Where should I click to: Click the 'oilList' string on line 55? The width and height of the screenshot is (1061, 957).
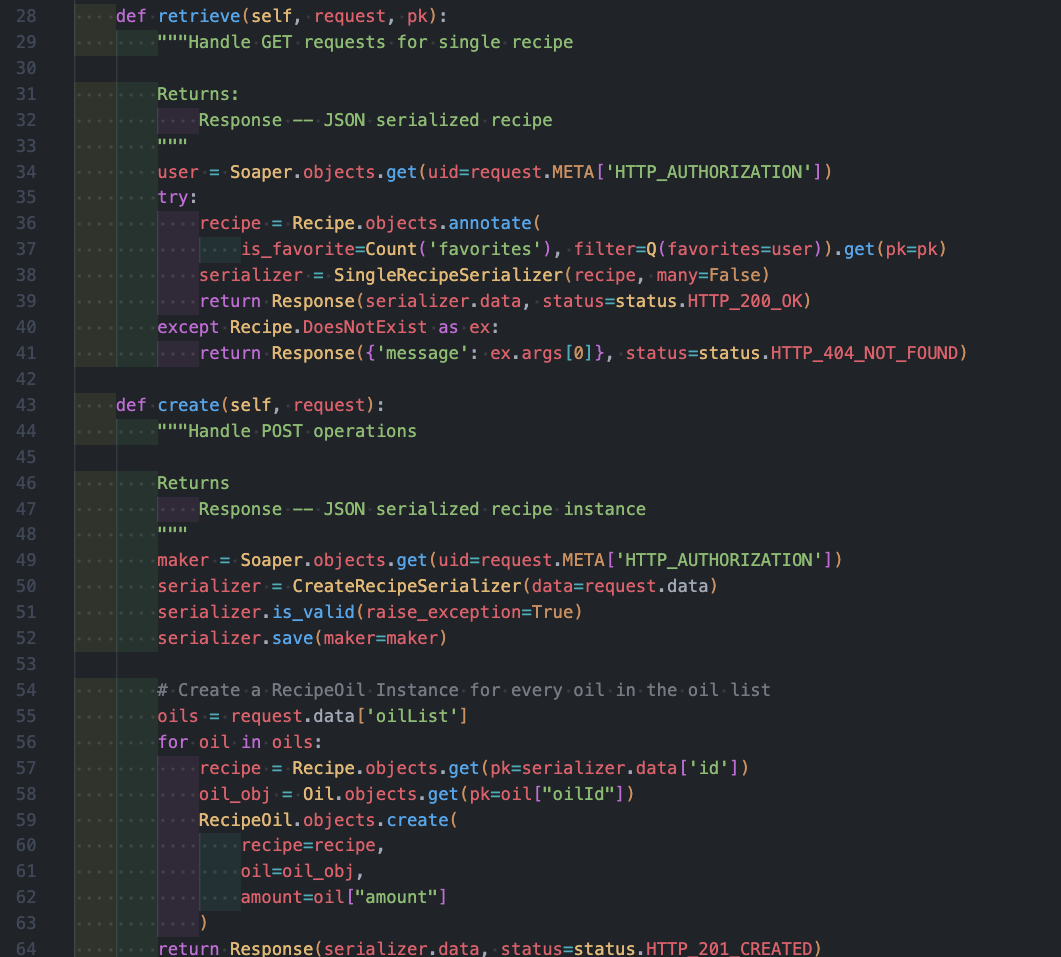pos(412,715)
